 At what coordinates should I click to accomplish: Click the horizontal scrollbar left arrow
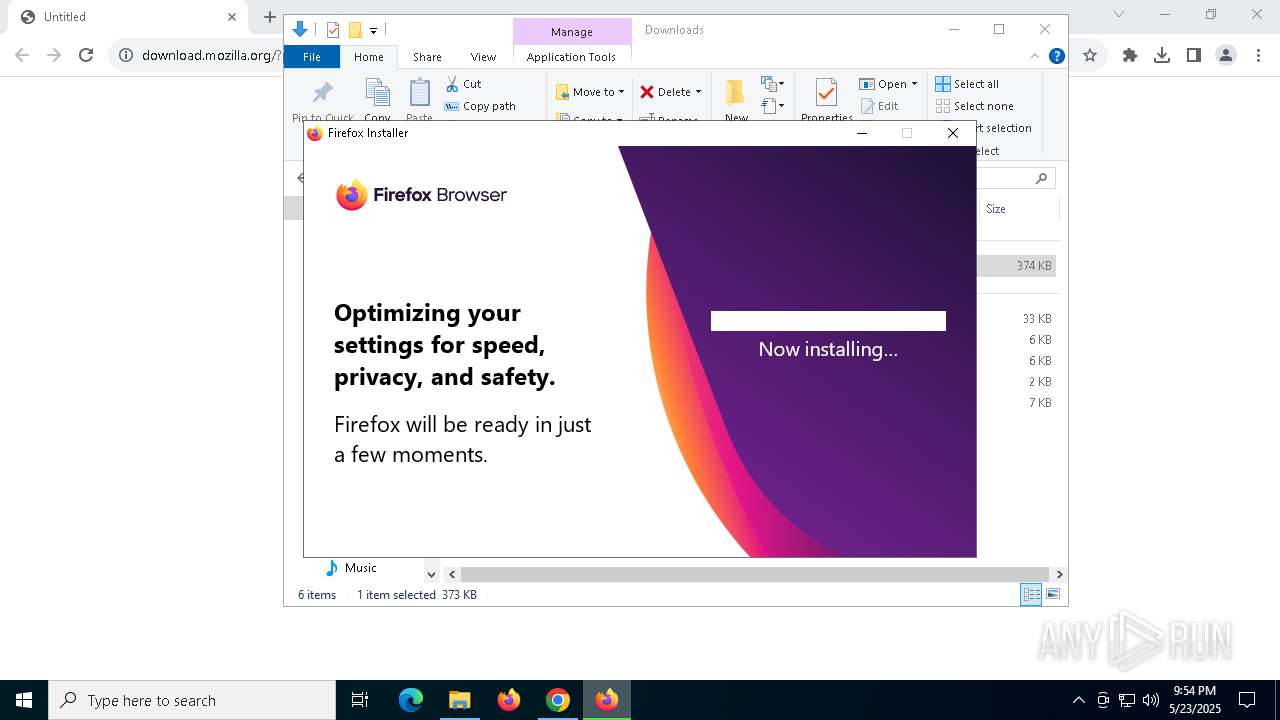coord(452,575)
